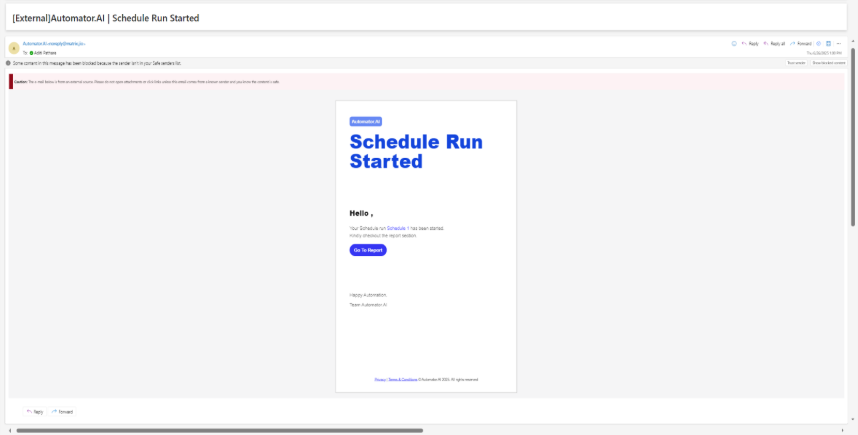The image size is (858, 435).
Task: Click Reply at the bottom of the message
Action: pos(35,412)
